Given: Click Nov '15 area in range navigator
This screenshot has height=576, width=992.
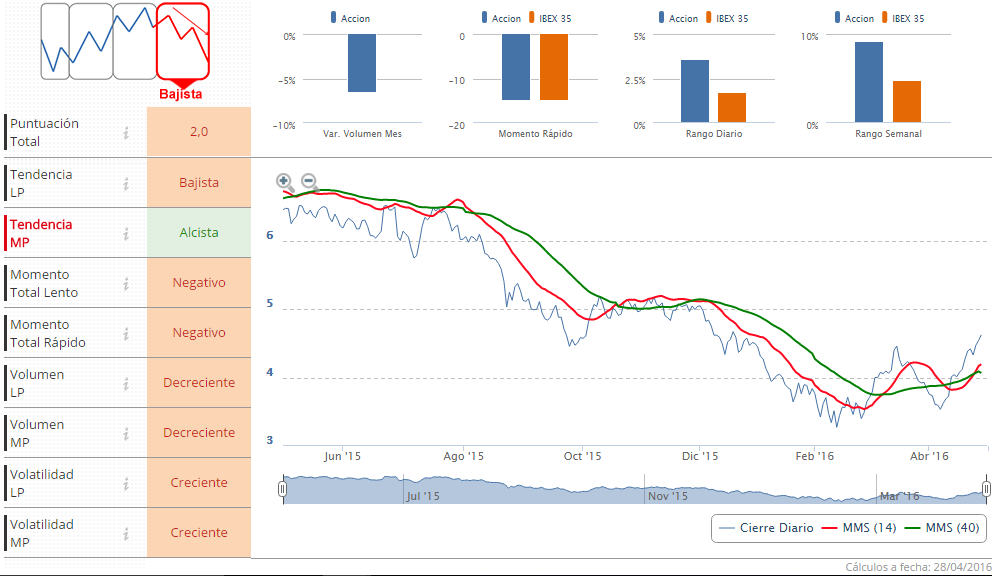Looking at the screenshot, I should (x=667, y=496).
